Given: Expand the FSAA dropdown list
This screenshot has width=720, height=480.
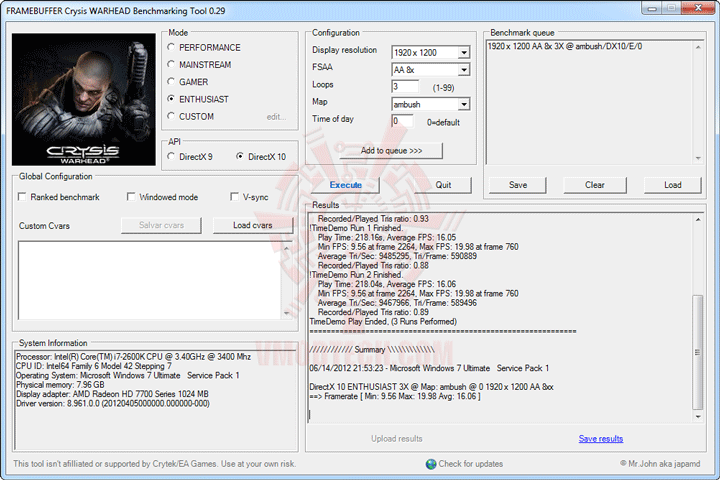Looking at the screenshot, I should click(464, 70).
